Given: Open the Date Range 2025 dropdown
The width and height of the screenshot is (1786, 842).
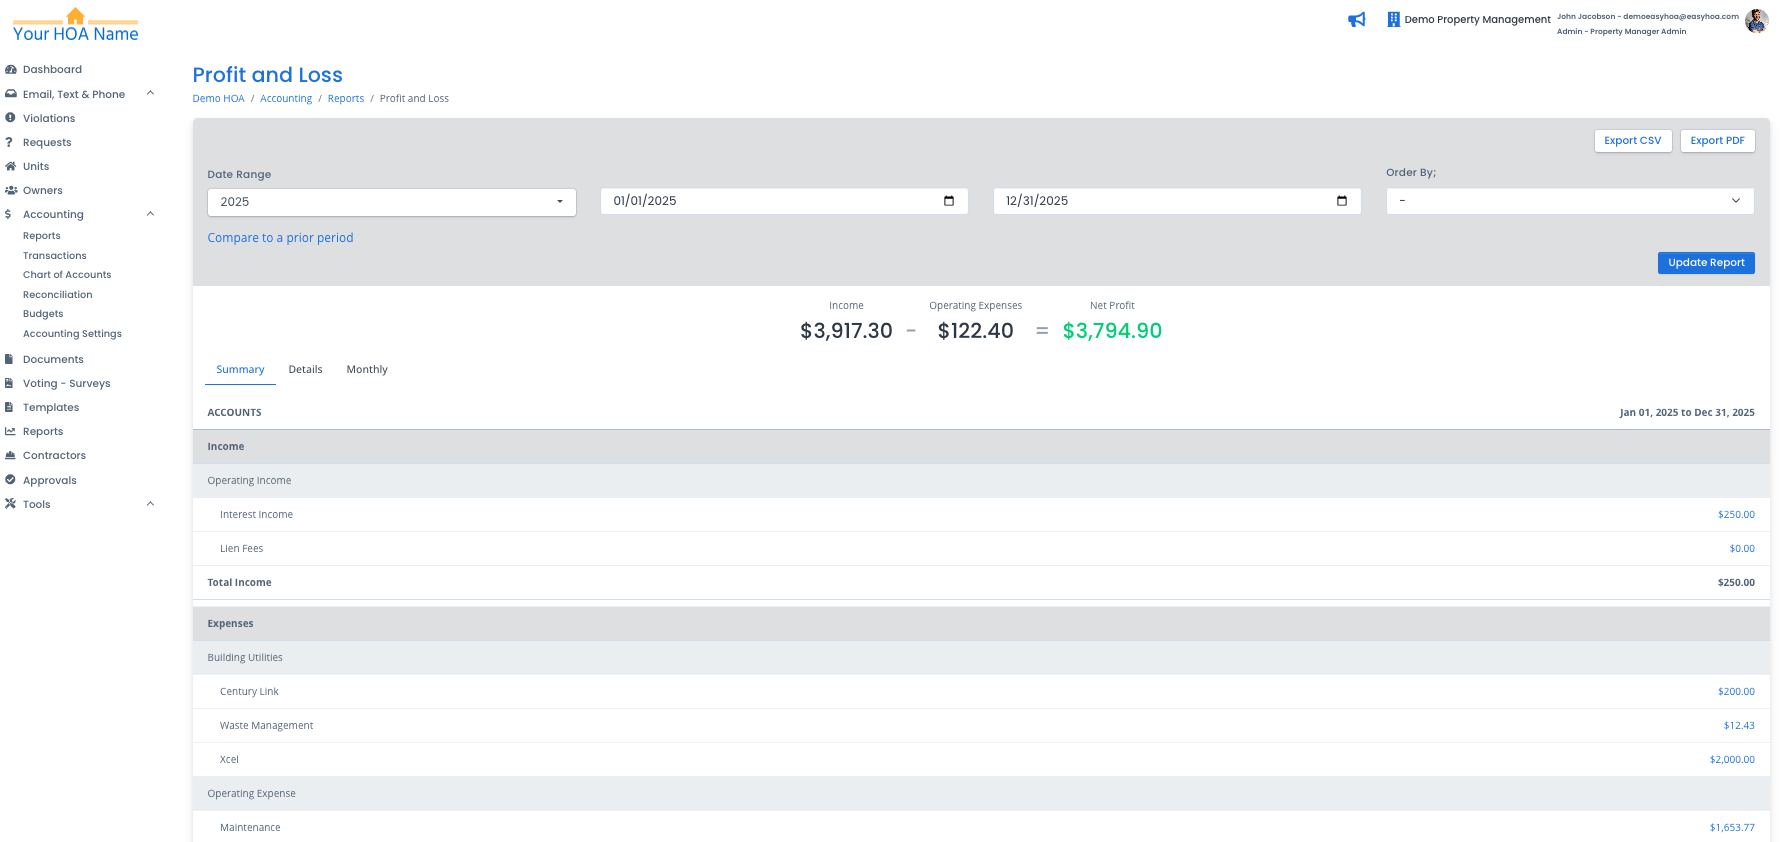Looking at the screenshot, I should tap(391, 202).
